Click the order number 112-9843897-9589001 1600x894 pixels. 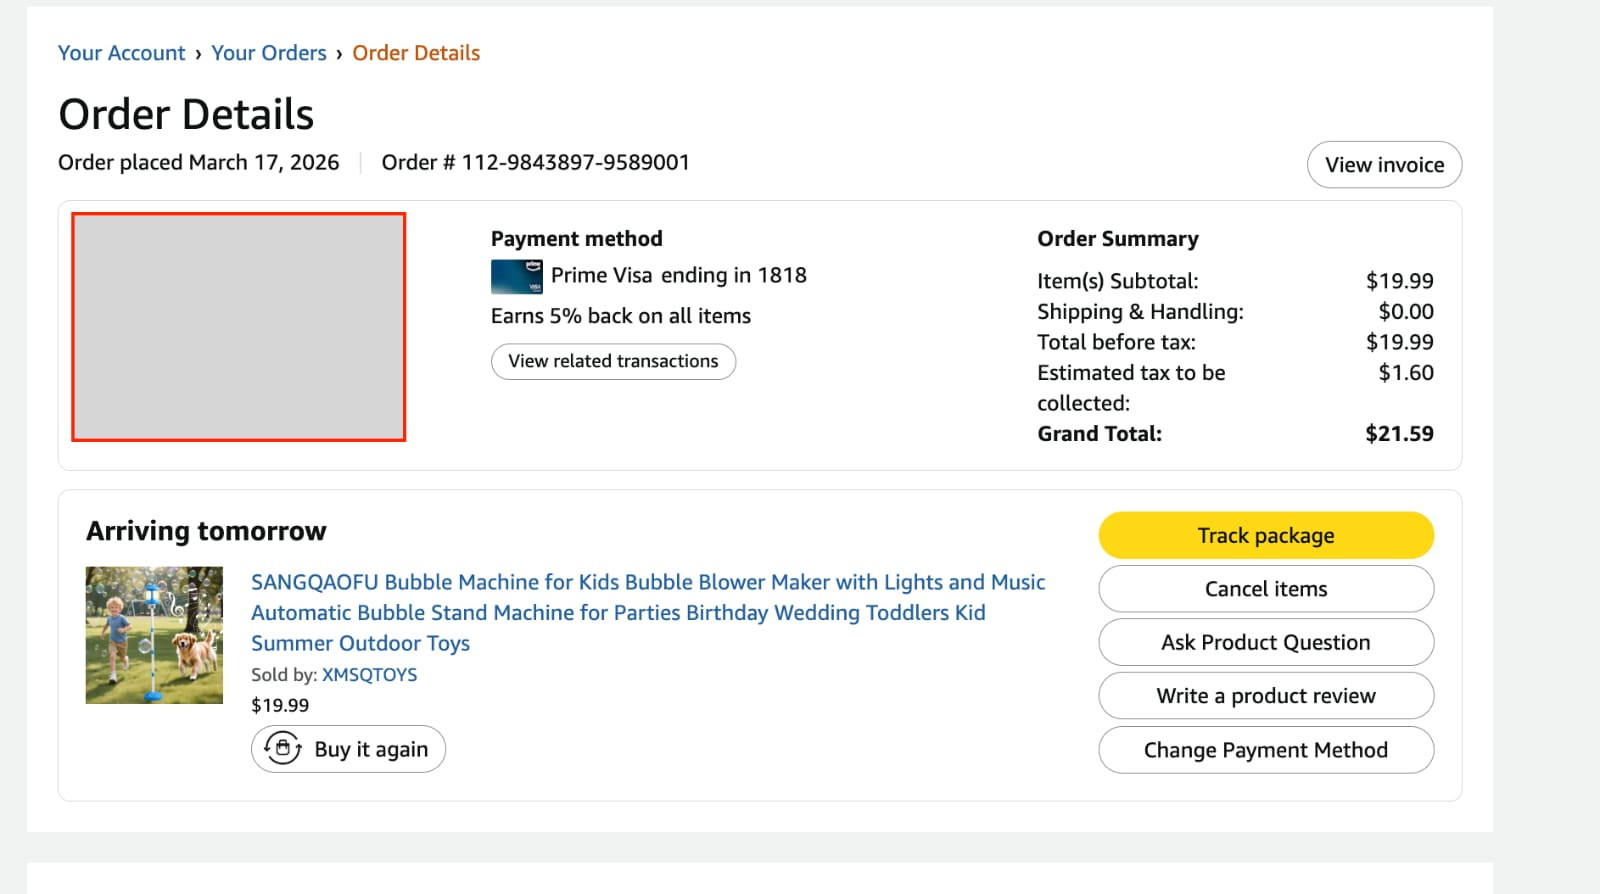pos(575,162)
